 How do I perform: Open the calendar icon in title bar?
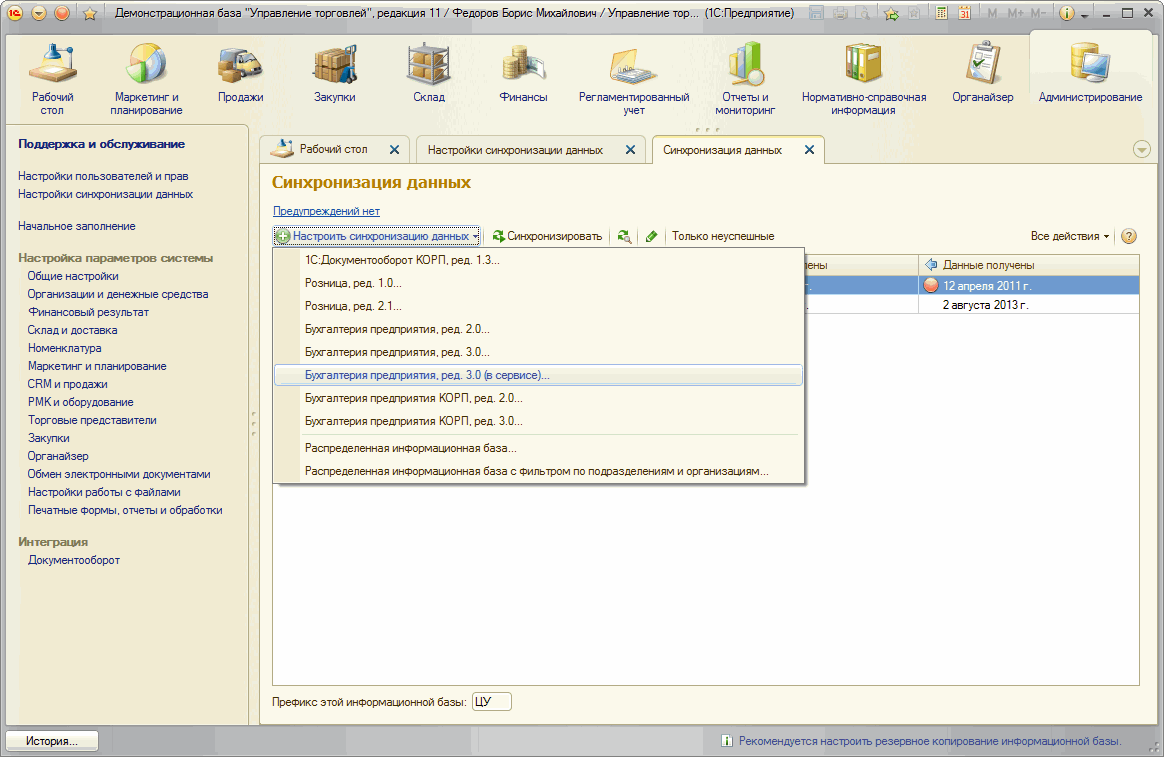coord(964,13)
